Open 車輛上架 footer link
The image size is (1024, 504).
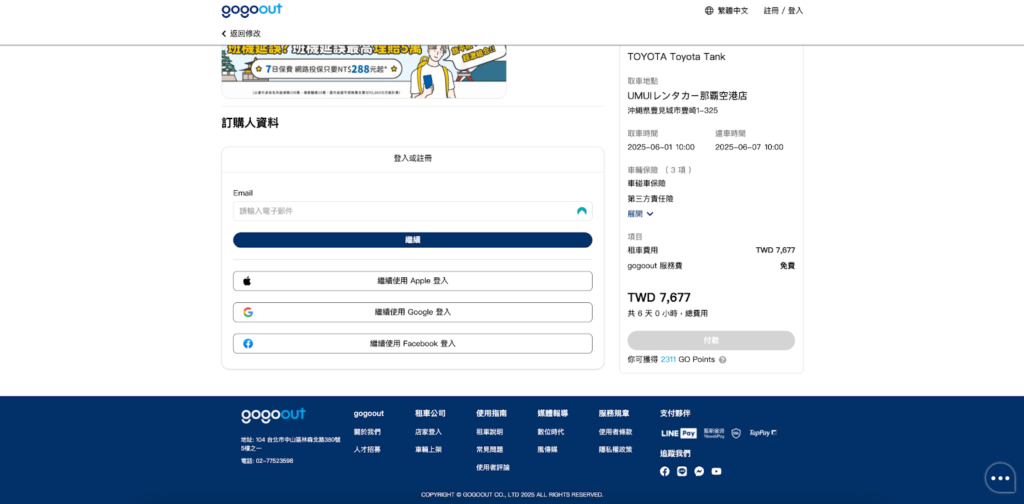[x=428, y=450]
